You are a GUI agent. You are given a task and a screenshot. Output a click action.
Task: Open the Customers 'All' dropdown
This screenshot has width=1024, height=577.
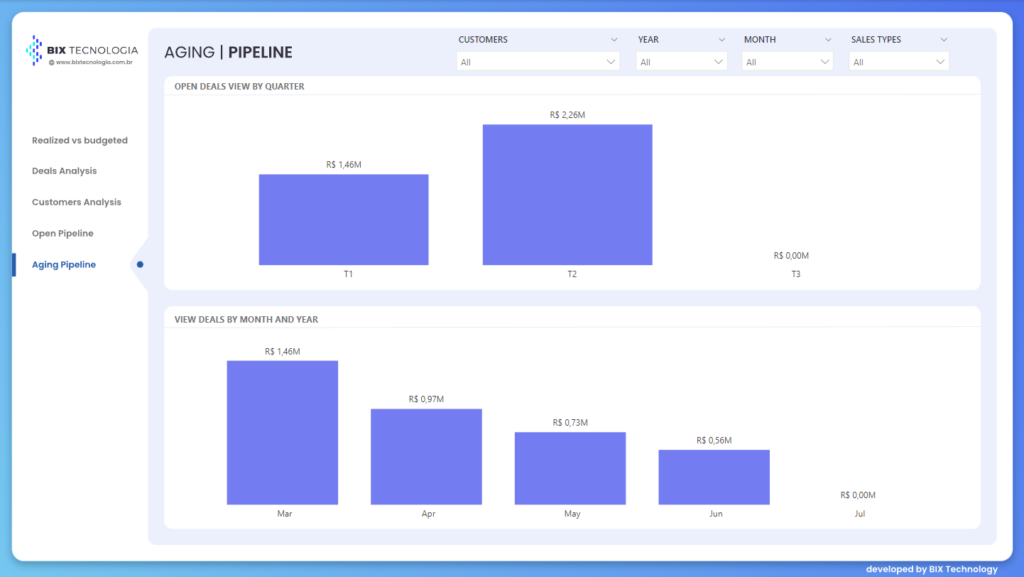[x=538, y=62]
